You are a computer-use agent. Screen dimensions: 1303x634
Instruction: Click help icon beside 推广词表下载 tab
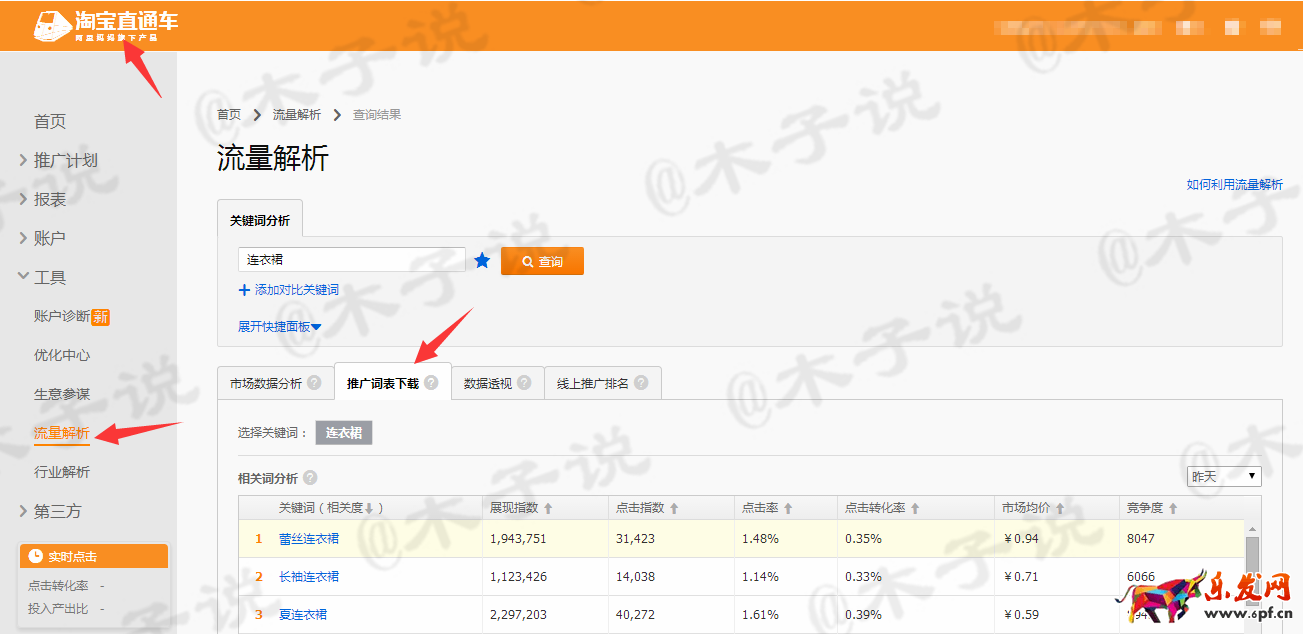tap(431, 383)
